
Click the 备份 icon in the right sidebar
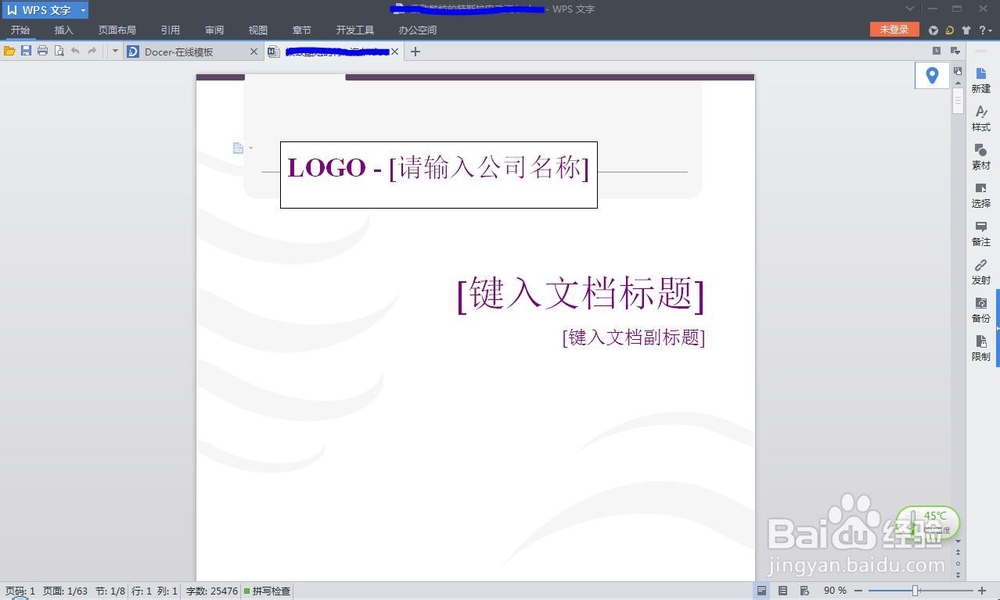point(981,311)
